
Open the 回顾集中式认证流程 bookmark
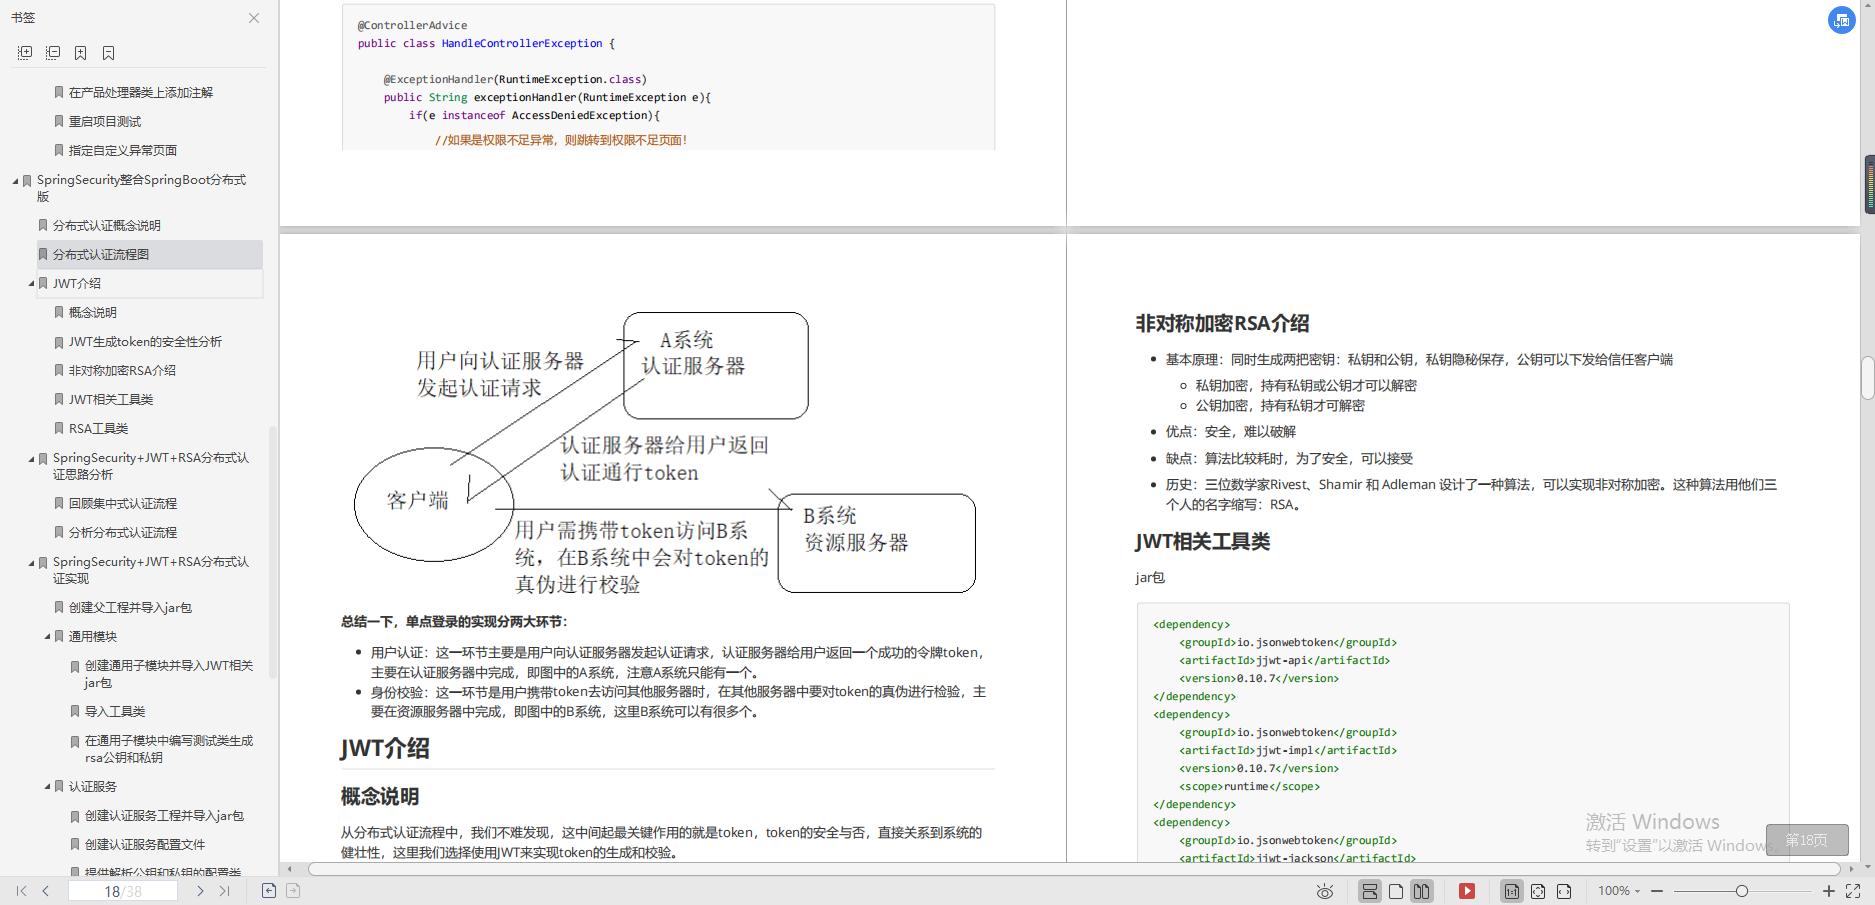[x=122, y=503]
